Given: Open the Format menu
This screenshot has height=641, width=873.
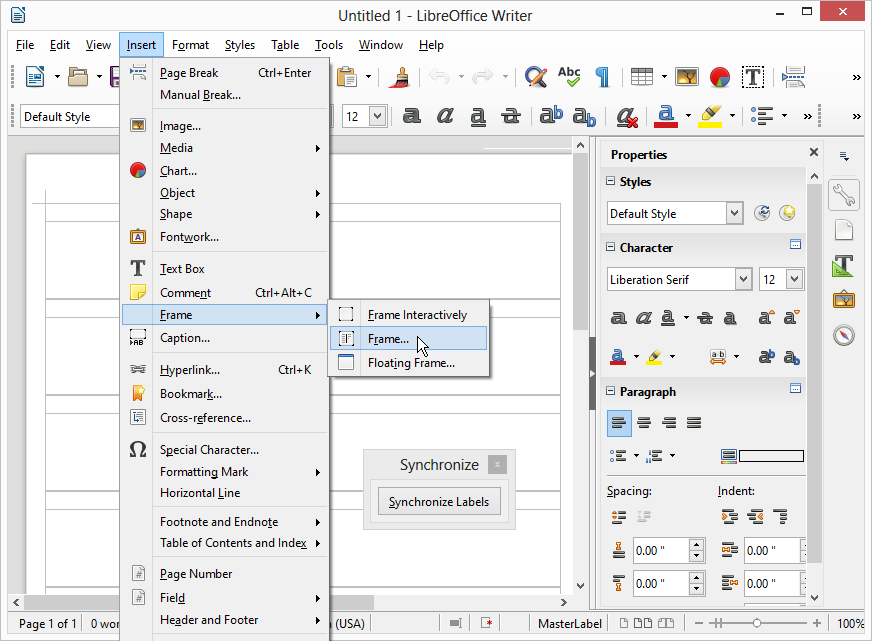Looking at the screenshot, I should pos(190,45).
